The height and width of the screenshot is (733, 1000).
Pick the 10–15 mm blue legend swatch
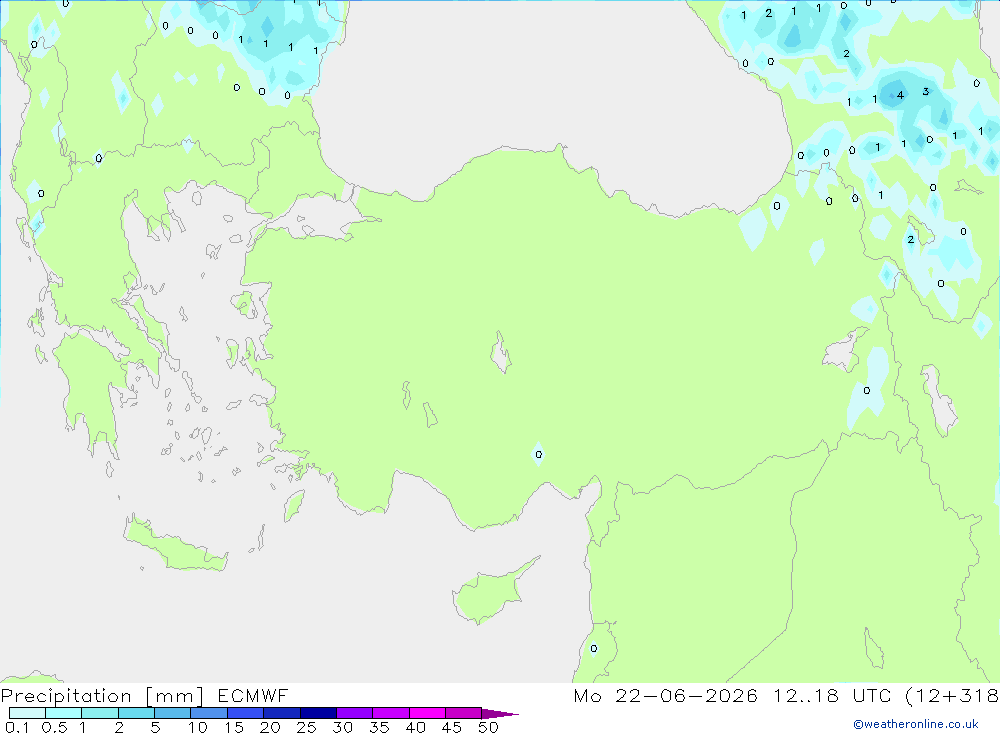pyautogui.click(x=209, y=713)
